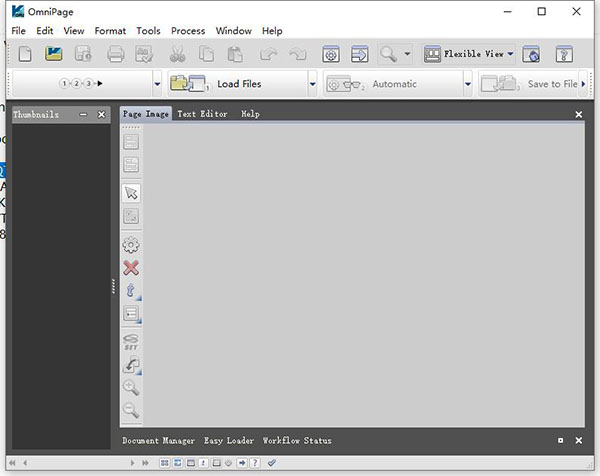
Task: Click the Copy icon in the toolbar
Action: pyautogui.click(x=206, y=54)
